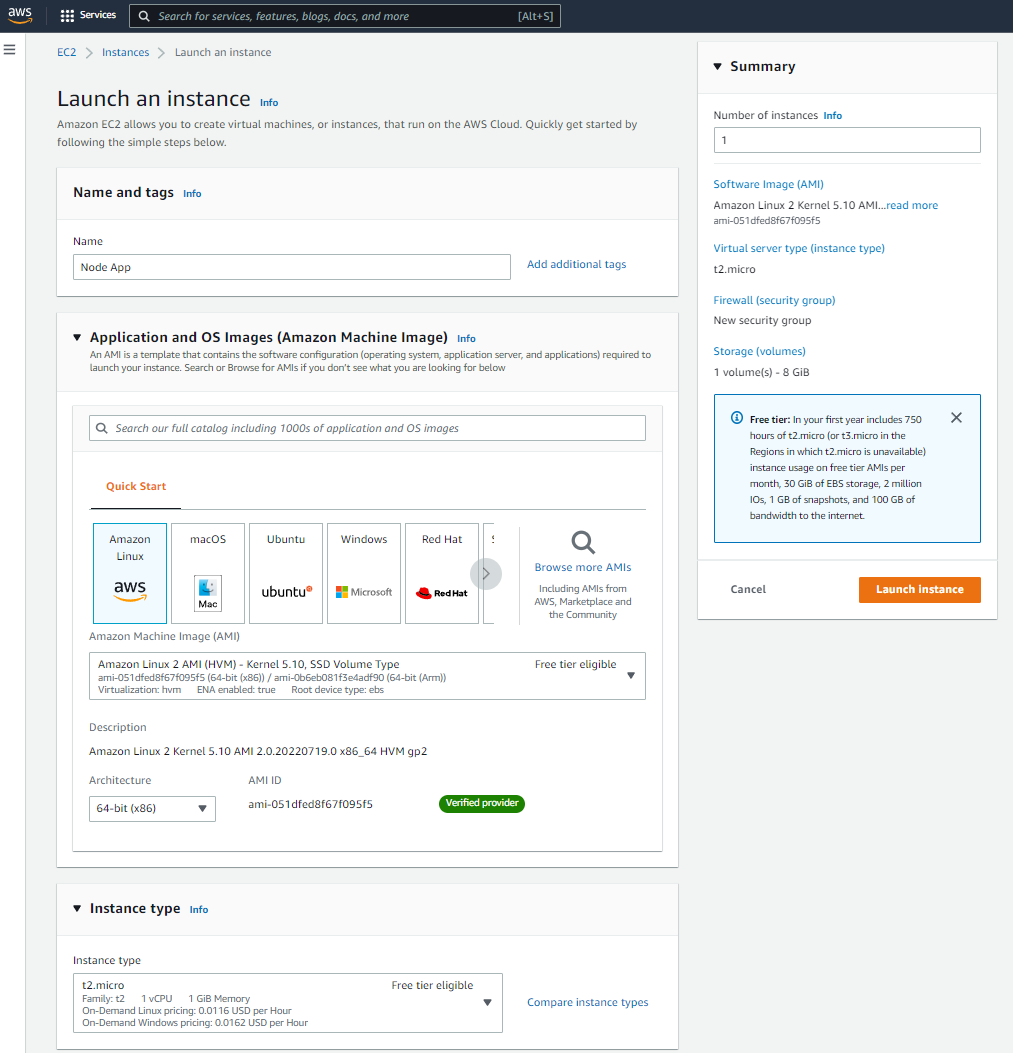Click read more link in Summary

click(912, 205)
